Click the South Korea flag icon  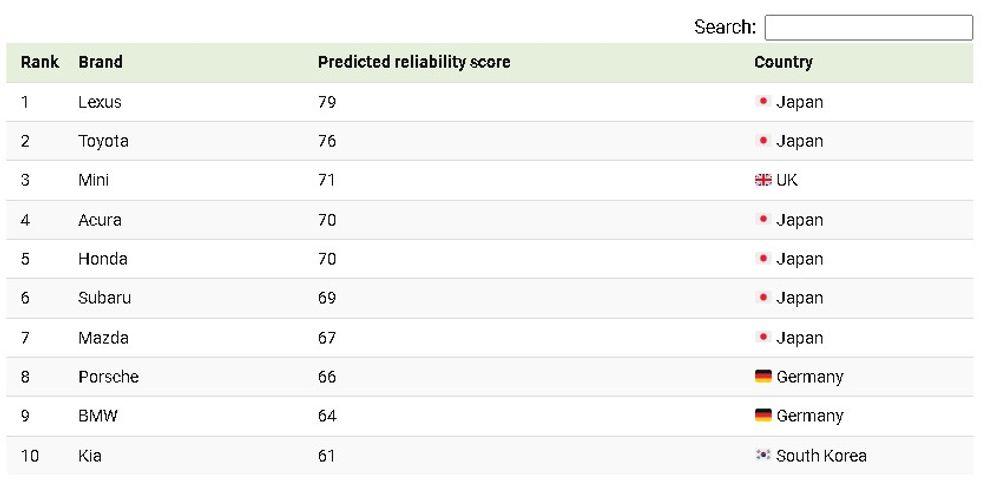coord(763,455)
